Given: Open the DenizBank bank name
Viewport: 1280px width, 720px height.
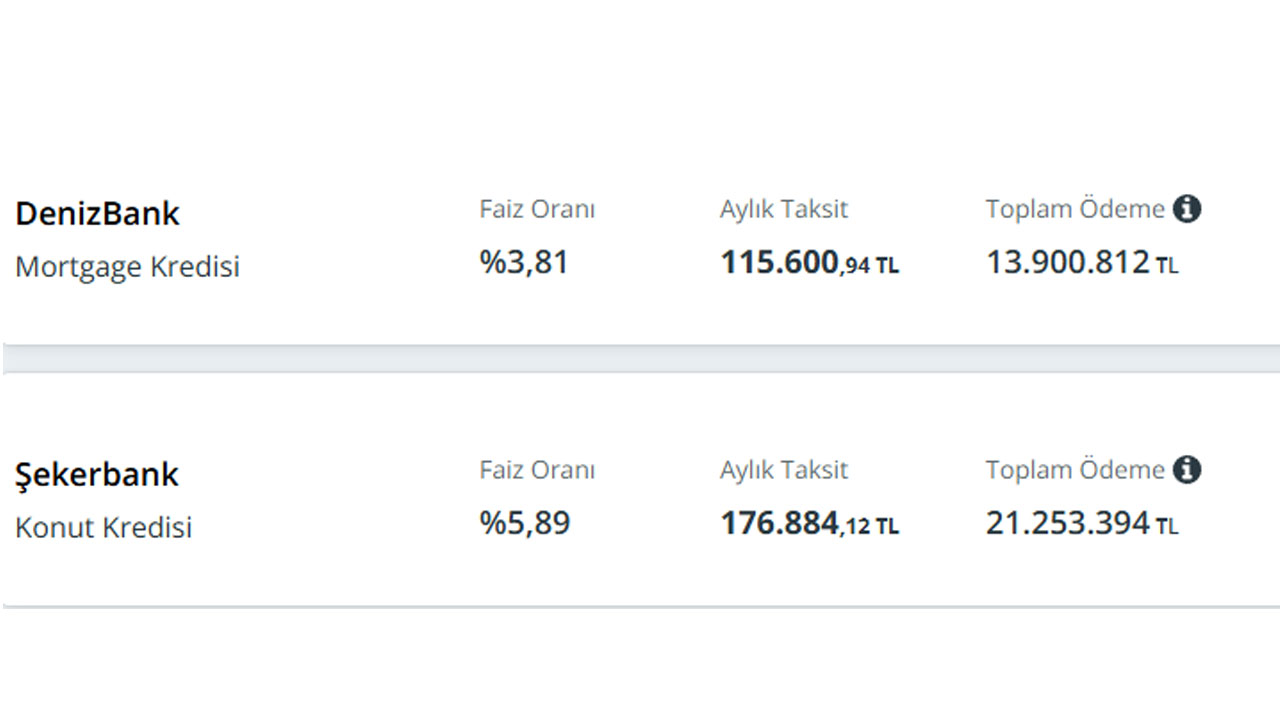Looking at the screenshot, I should 98,213.
